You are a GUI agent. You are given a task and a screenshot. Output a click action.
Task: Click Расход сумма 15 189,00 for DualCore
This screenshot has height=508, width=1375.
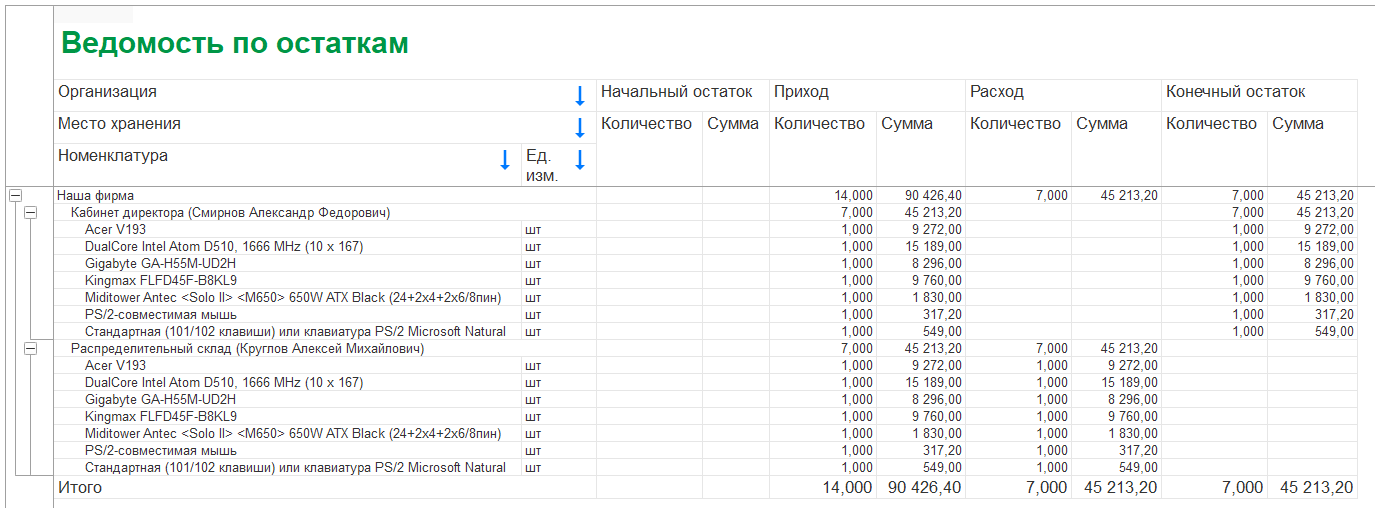point(1131,383)
